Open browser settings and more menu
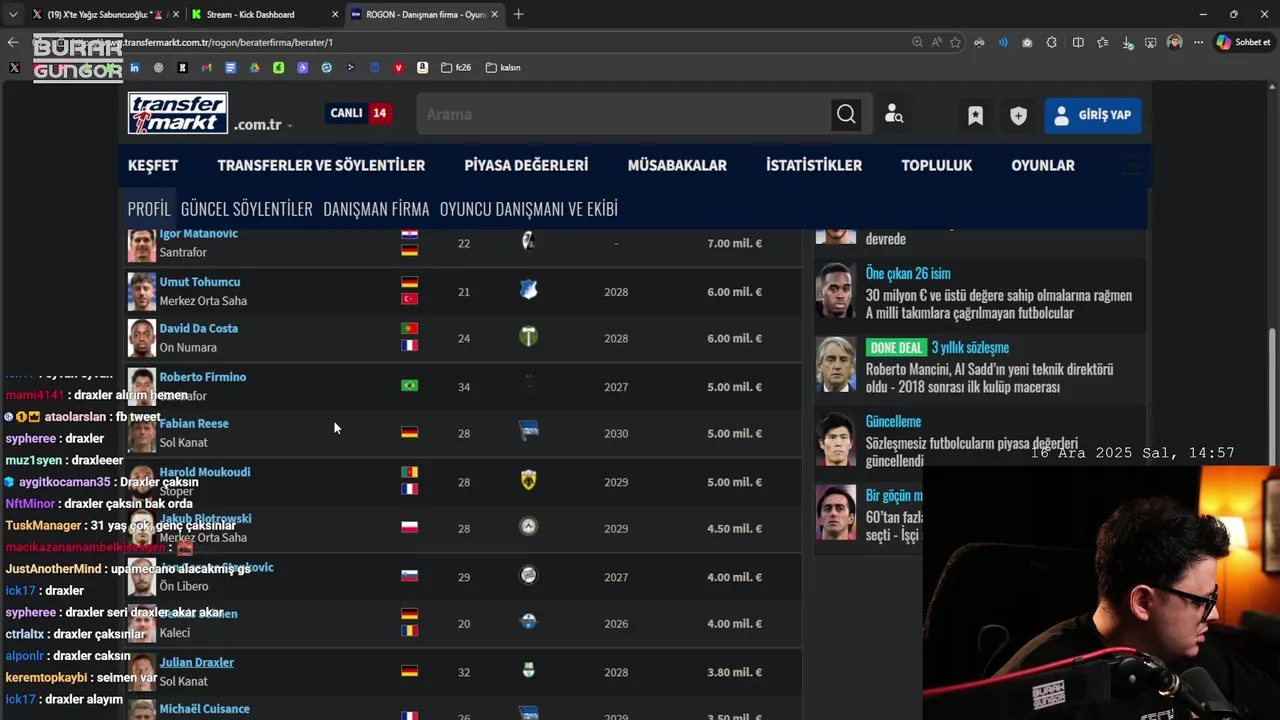This screenshot has height=720, width=1280. tap(1198, 42)
